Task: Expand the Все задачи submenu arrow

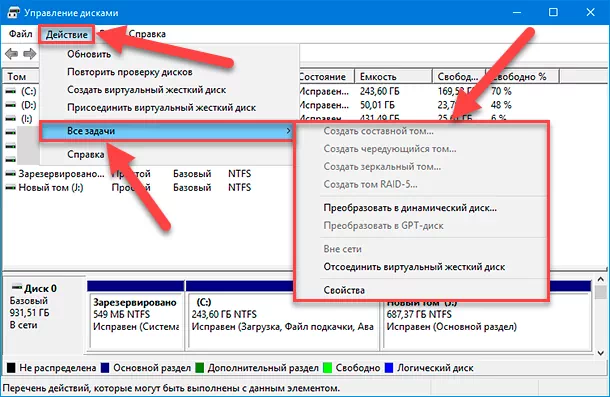Action: tap(288, 131)
